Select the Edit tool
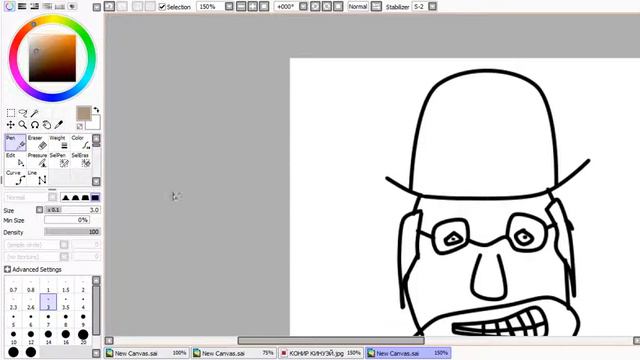640x360 pixels. click(16, 160)
